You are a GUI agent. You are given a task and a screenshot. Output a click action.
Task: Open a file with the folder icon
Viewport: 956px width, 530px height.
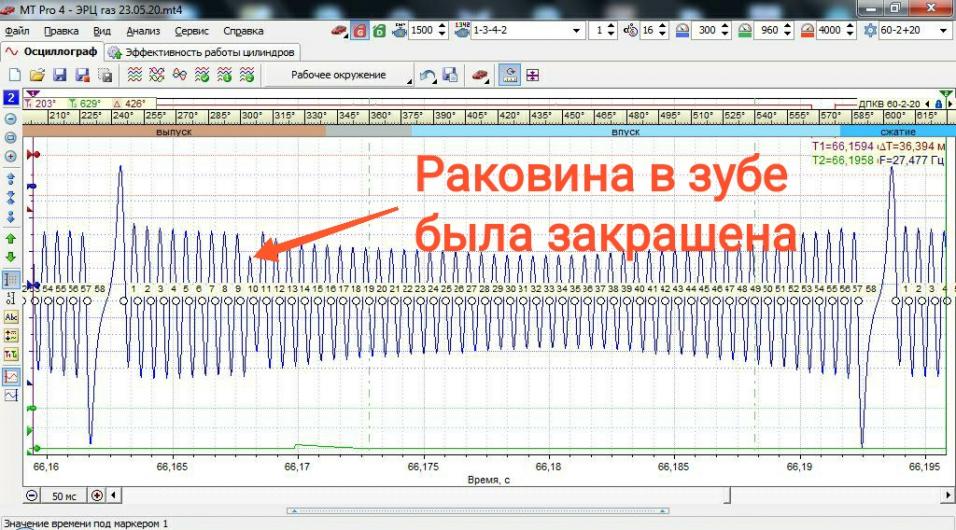(36, 75)
